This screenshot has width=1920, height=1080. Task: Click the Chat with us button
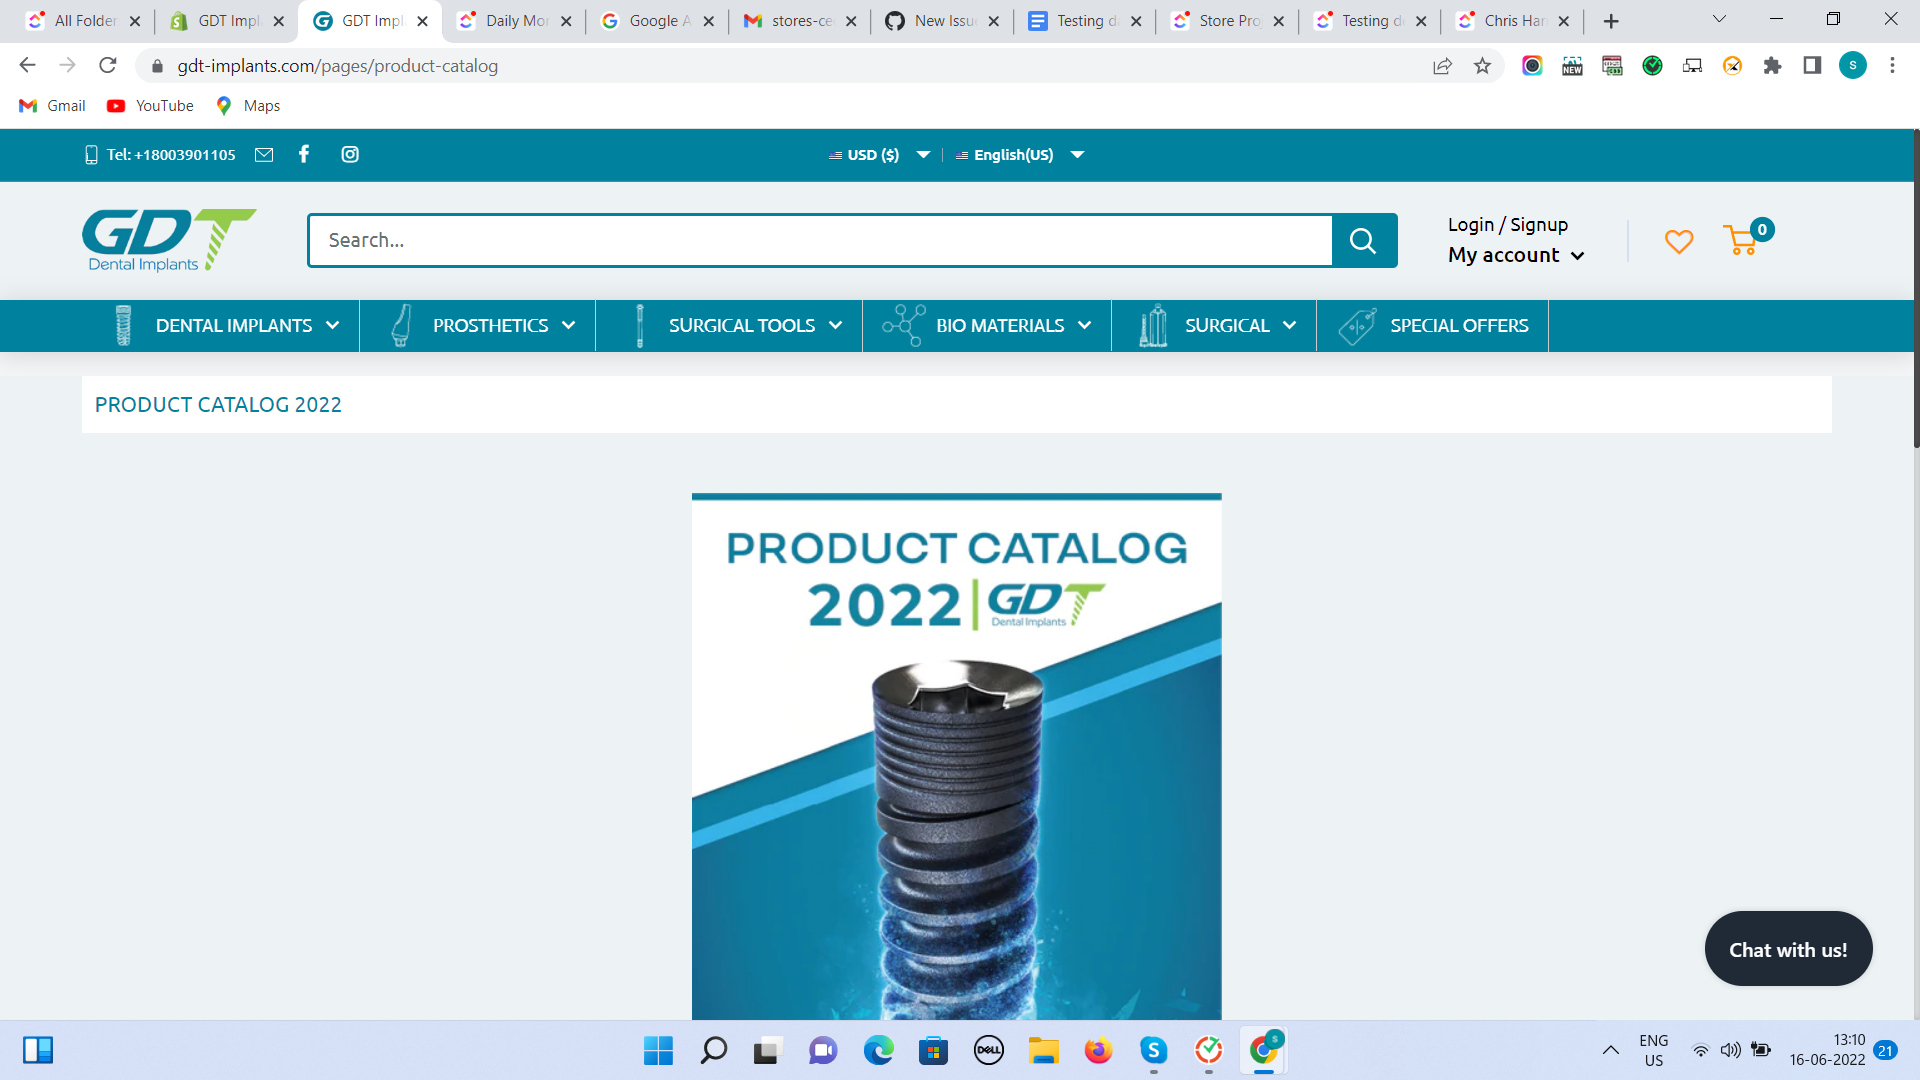click(x=1787, y=949)
